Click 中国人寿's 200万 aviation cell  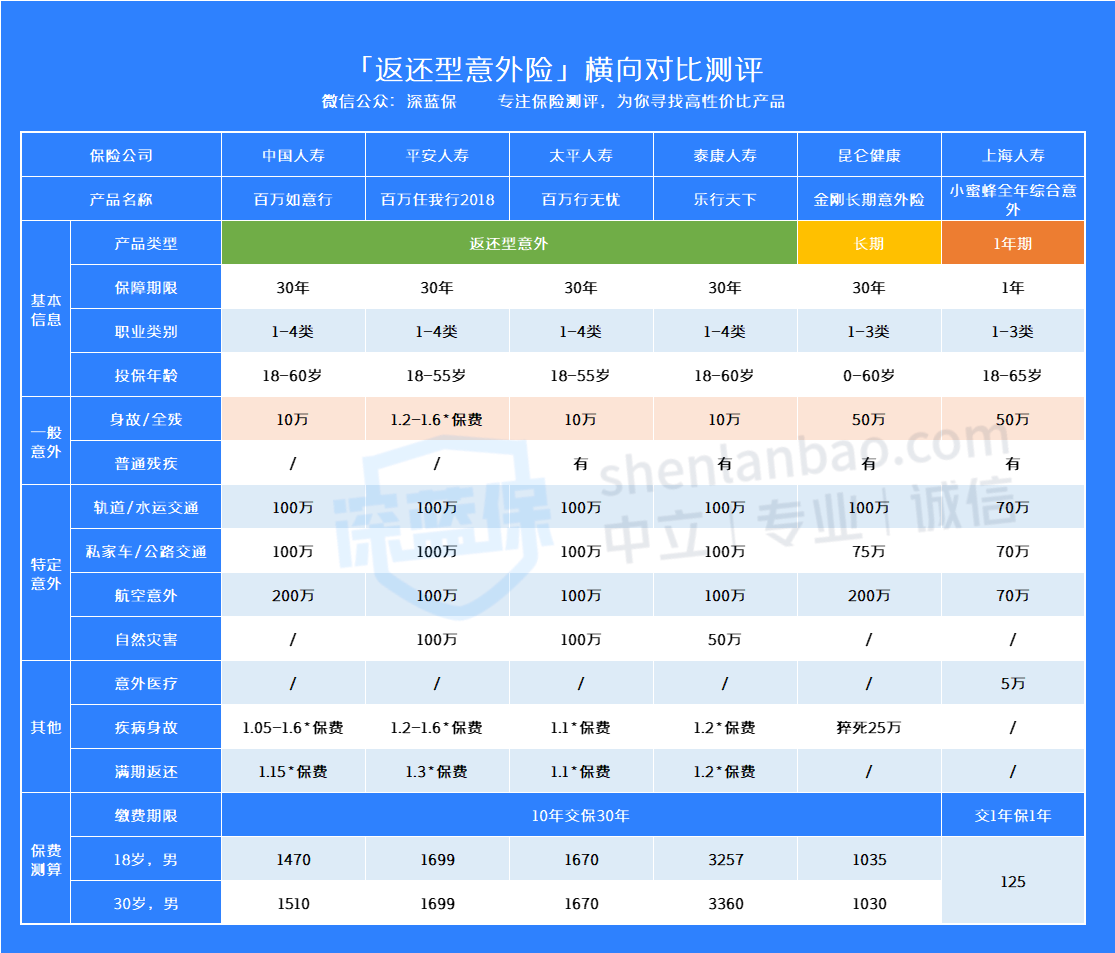[293, 595]
